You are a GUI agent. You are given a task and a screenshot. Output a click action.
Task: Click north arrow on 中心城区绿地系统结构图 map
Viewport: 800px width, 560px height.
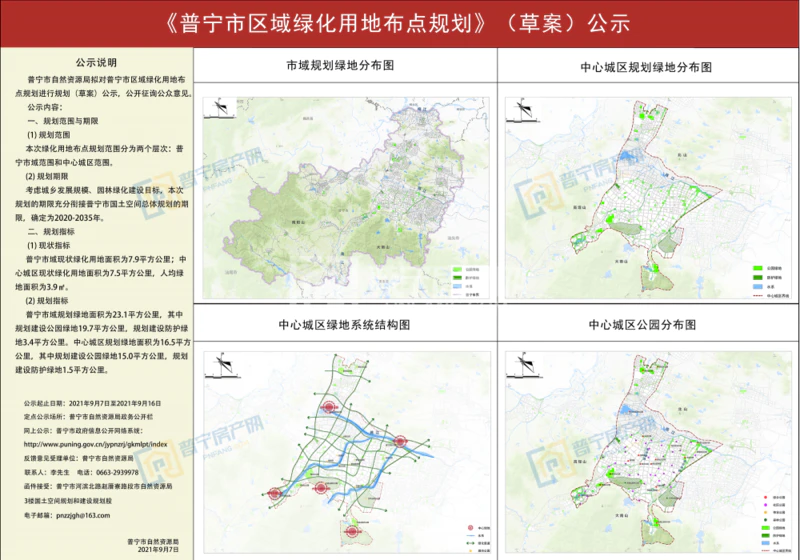(223, 367)
